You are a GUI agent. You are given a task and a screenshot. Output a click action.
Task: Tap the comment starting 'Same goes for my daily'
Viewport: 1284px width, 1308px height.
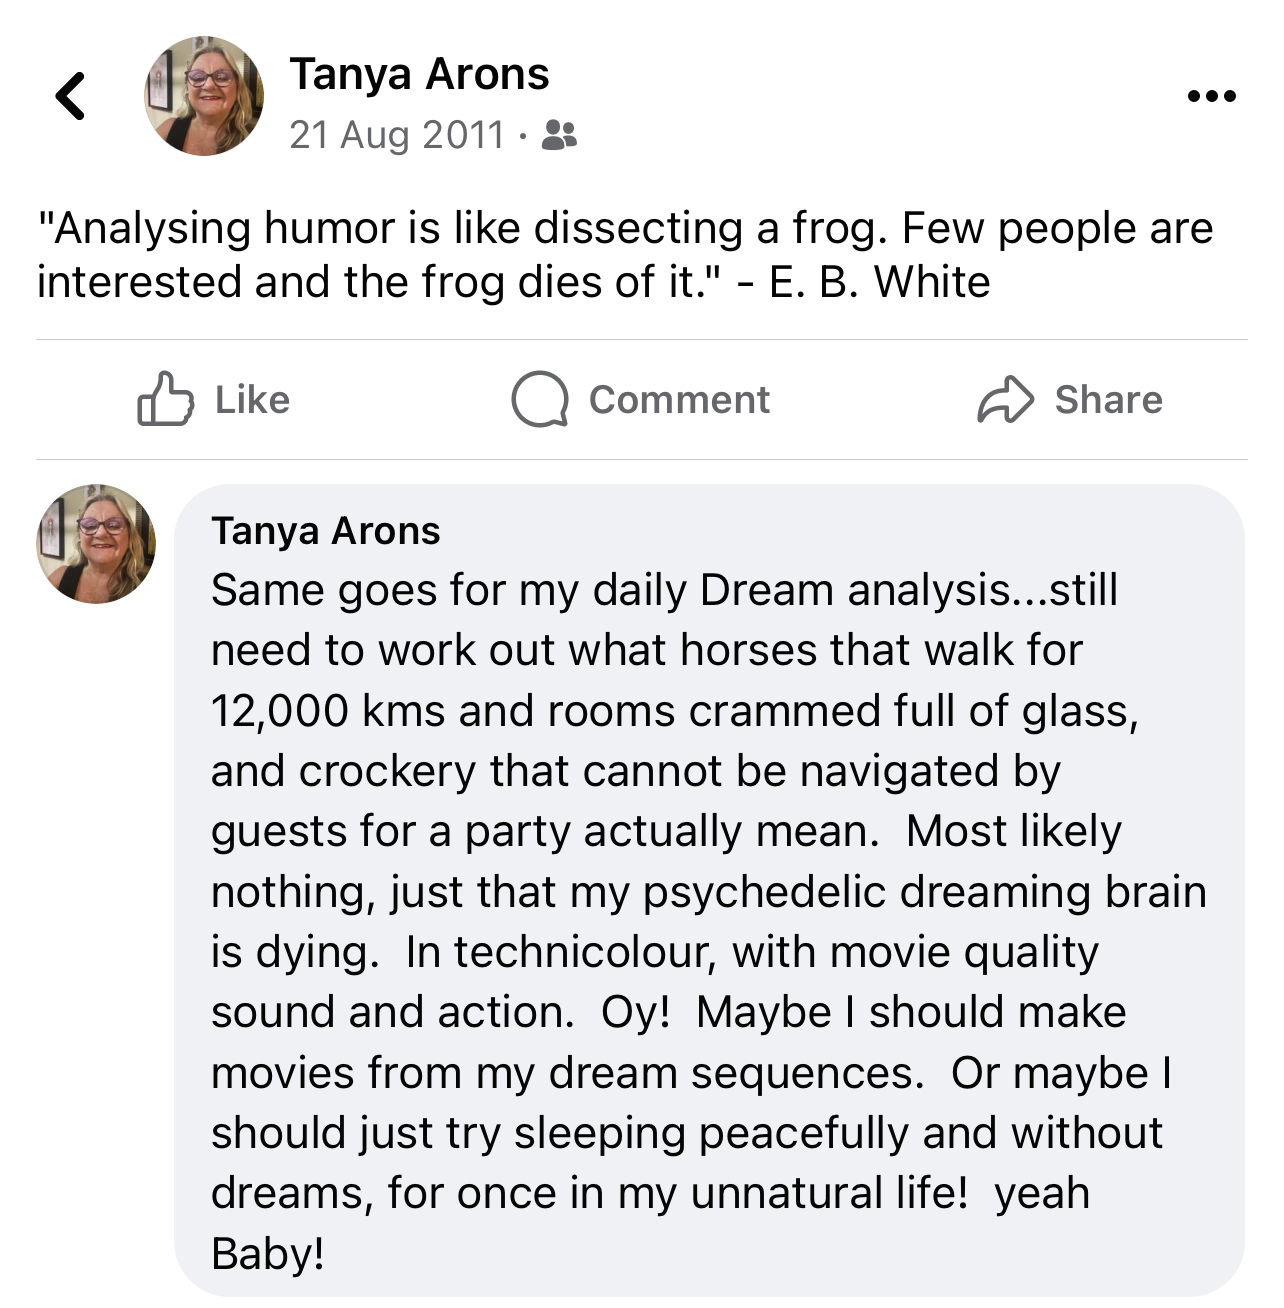[709, 891]
